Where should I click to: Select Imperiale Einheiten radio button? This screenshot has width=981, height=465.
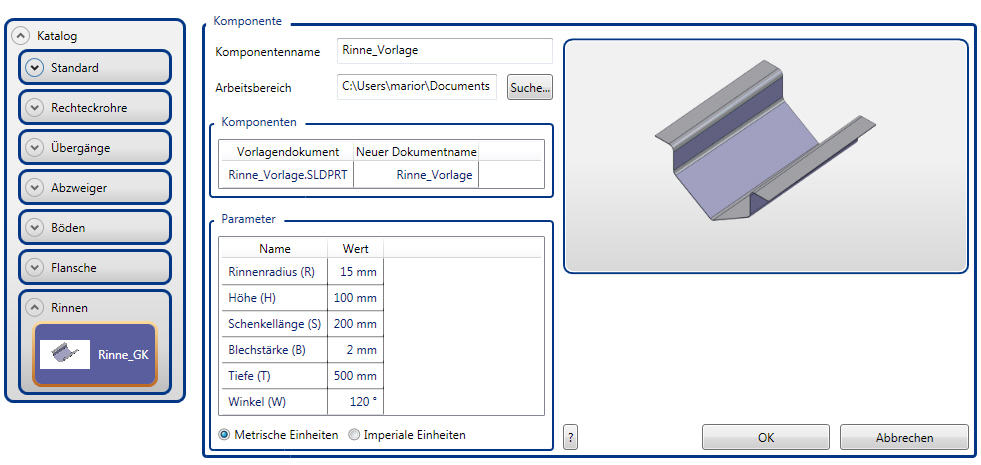tap(354, 434)
